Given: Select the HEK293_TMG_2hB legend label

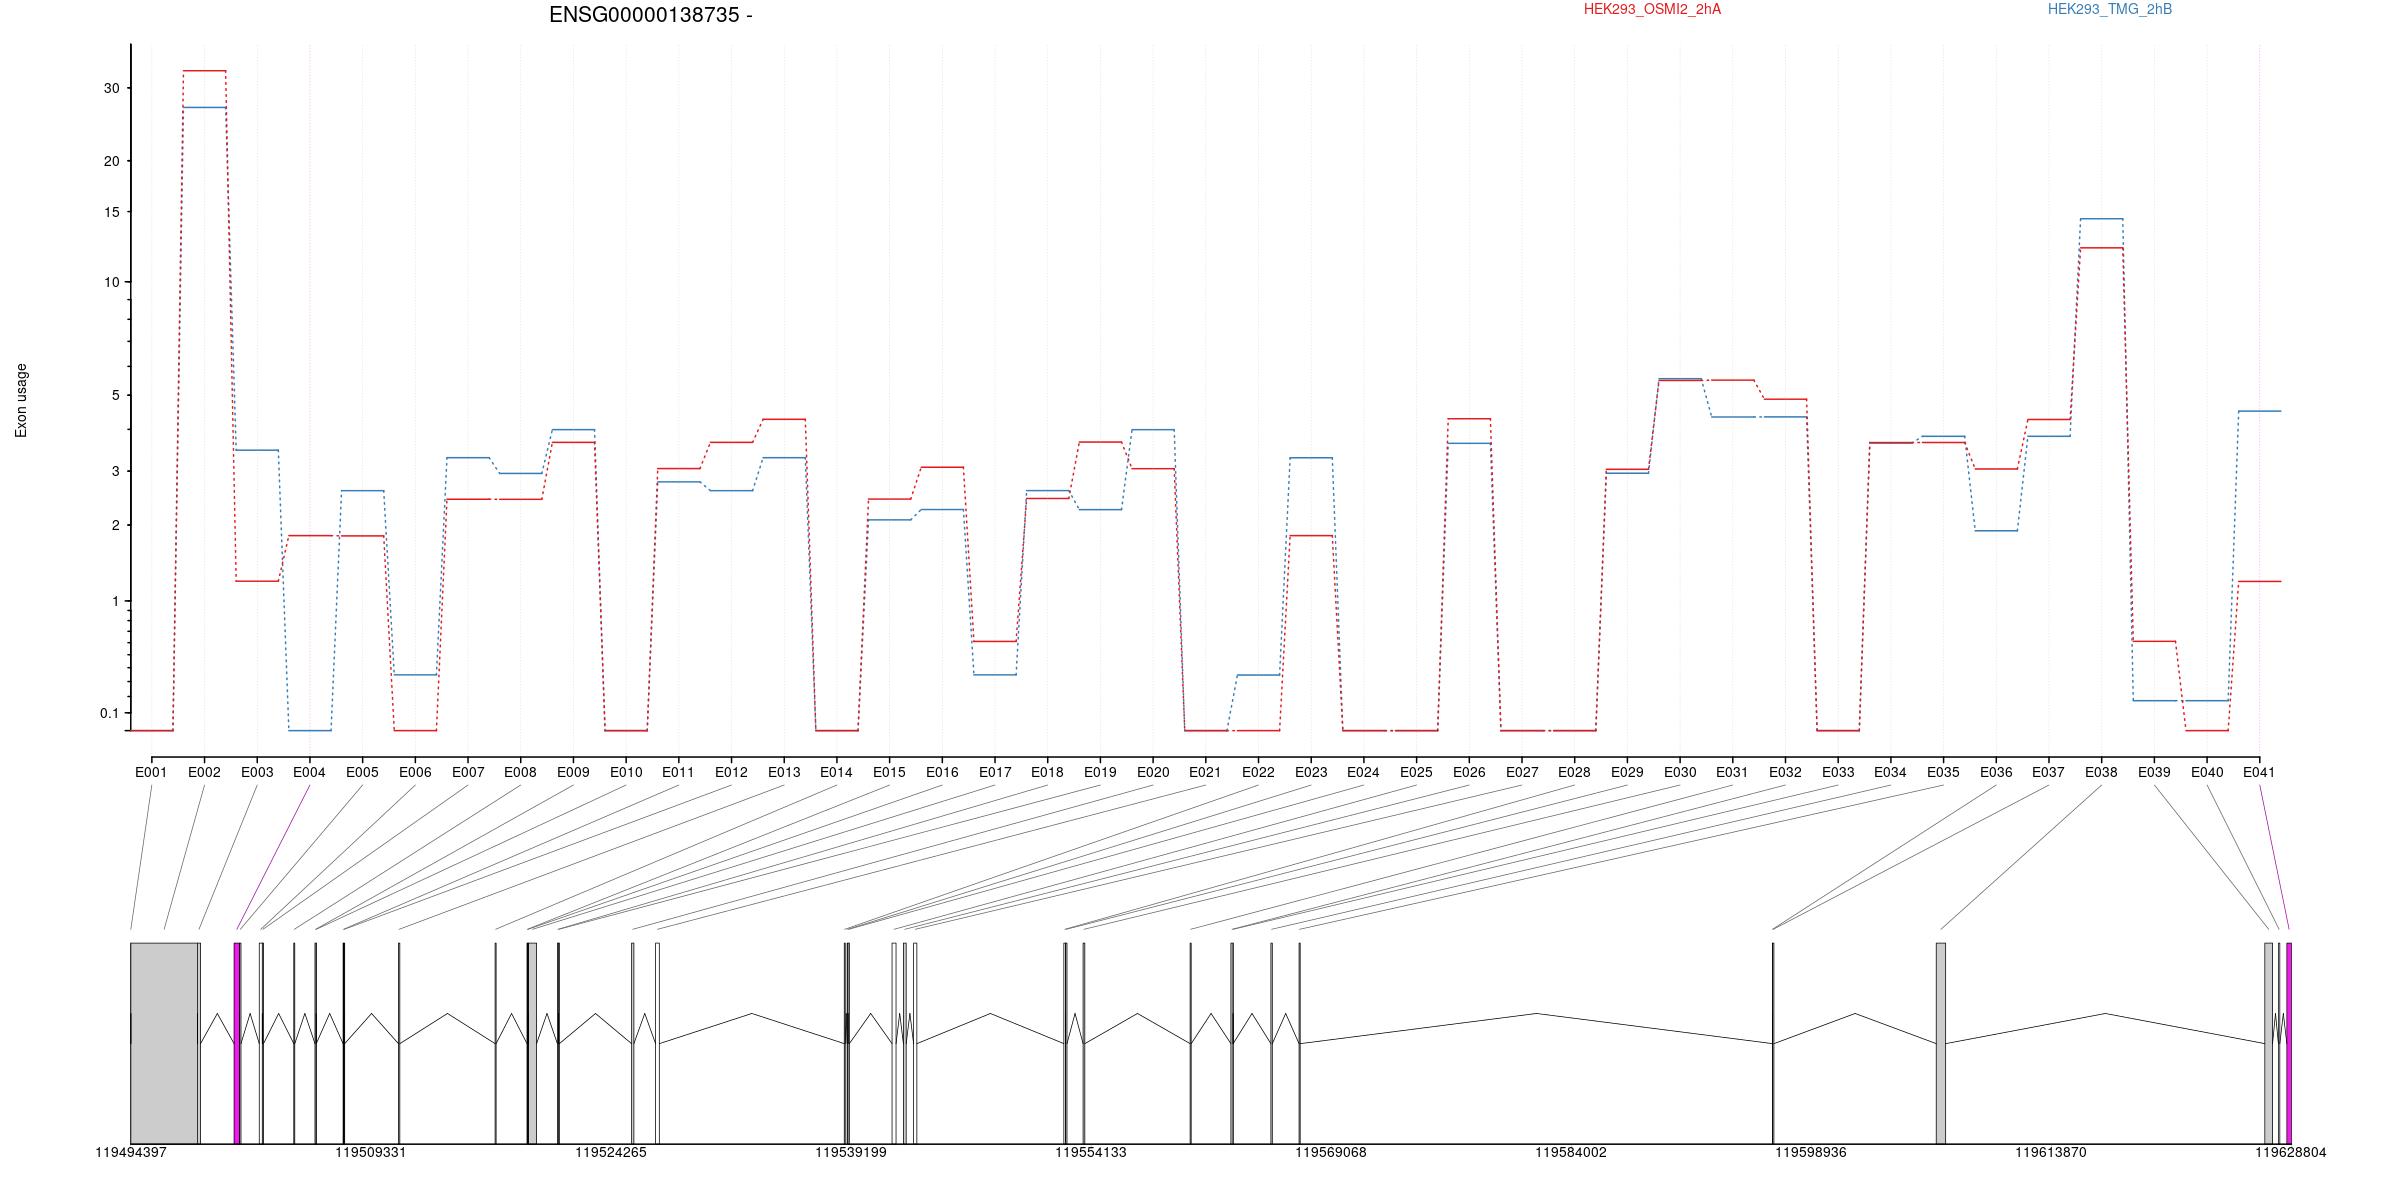Looking at the screenshot, I should (x=2110, y=9).
